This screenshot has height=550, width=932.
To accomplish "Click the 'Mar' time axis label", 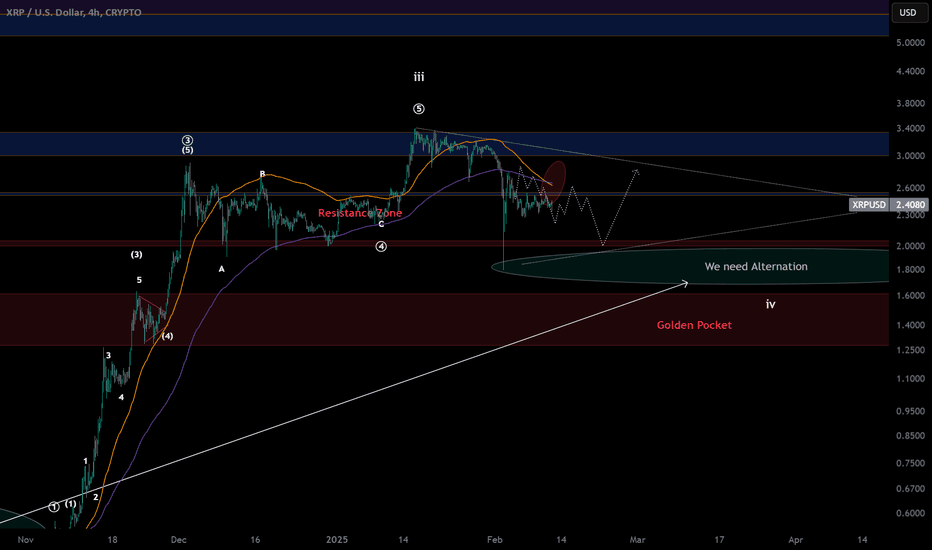I will coord(637,540).
